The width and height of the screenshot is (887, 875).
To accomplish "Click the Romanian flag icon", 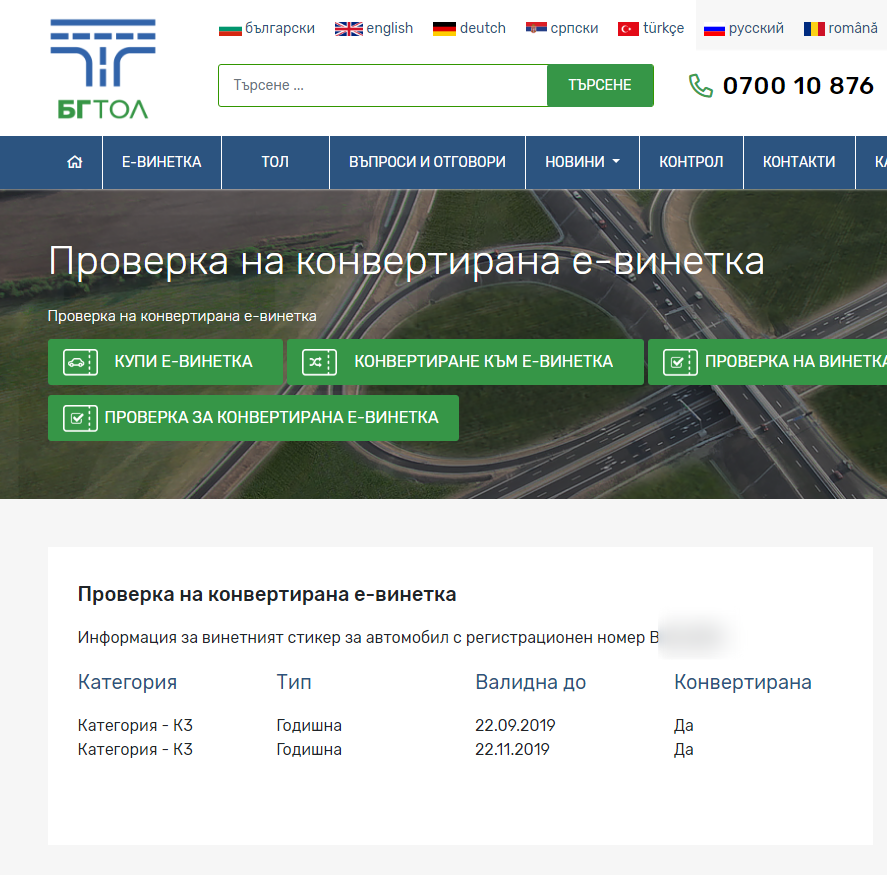I will click(813, 28).
